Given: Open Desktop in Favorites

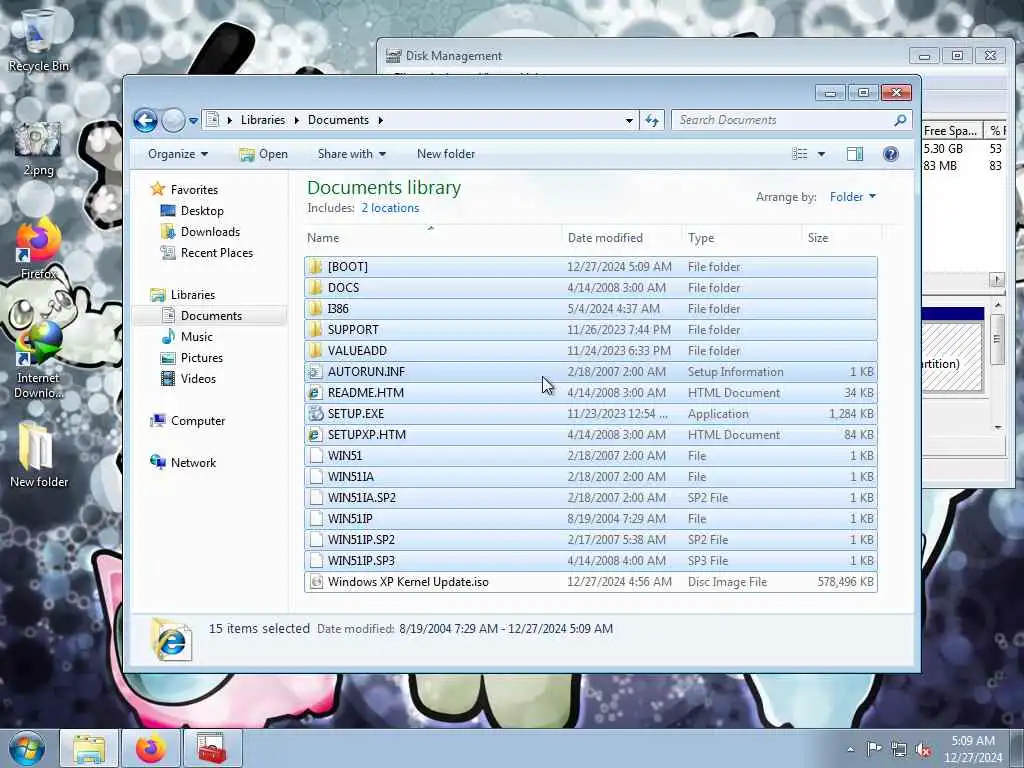Looking at the screenshot, I should (x=202, y=211).
